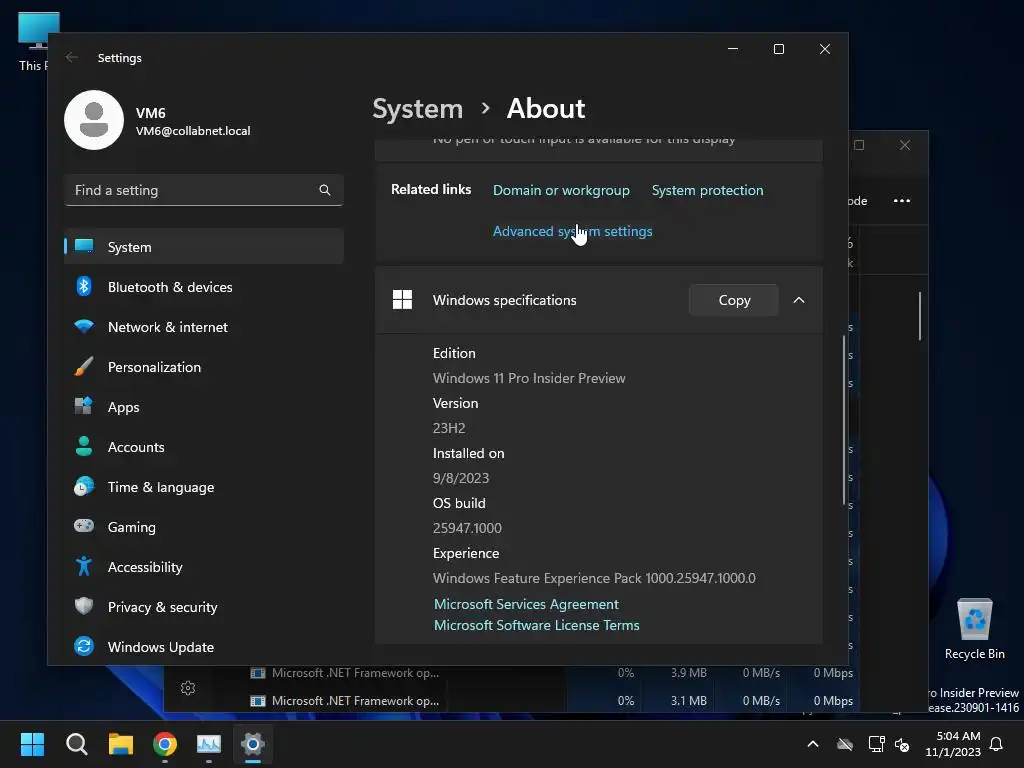Collapse Windows specifications section
Image resolution: width=1024 pixels, height=768 pixels.
(x=799, y=300)
